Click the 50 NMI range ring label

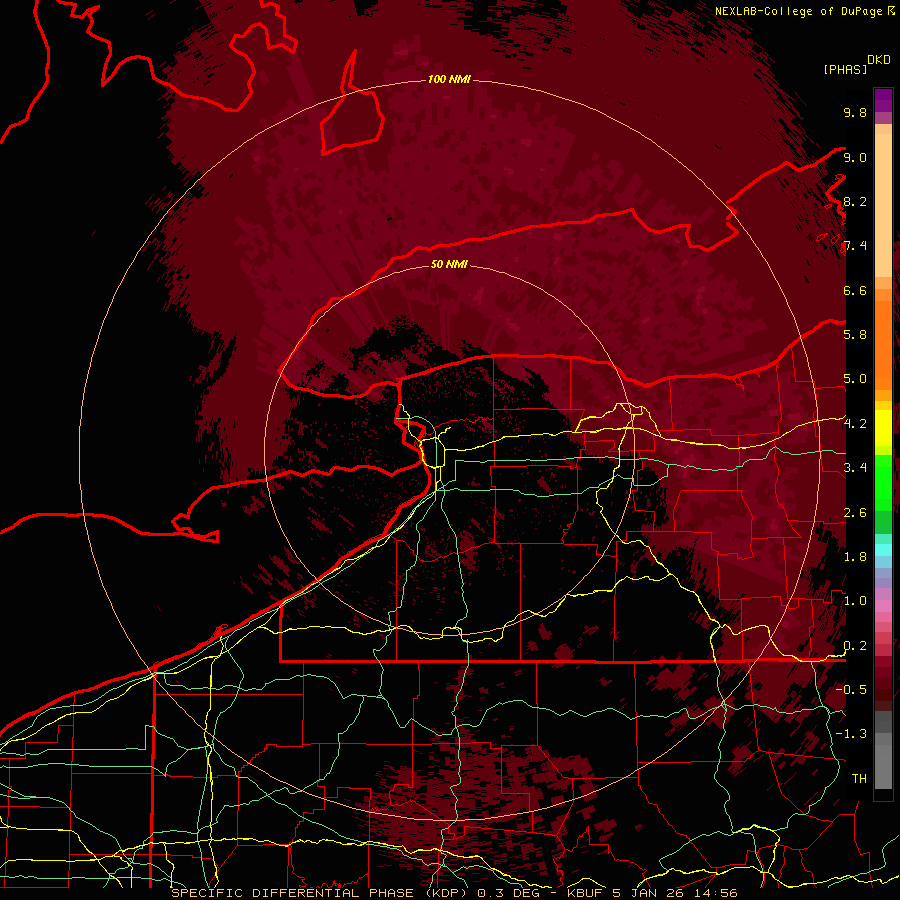pos(449,264)
